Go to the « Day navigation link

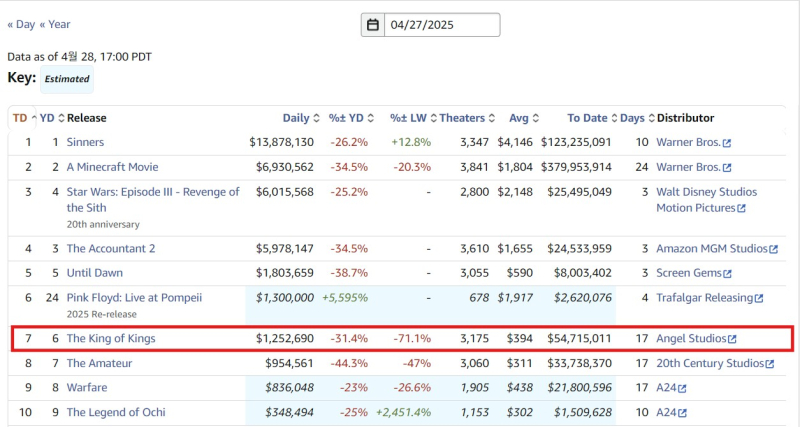click(x=21, y=24)
